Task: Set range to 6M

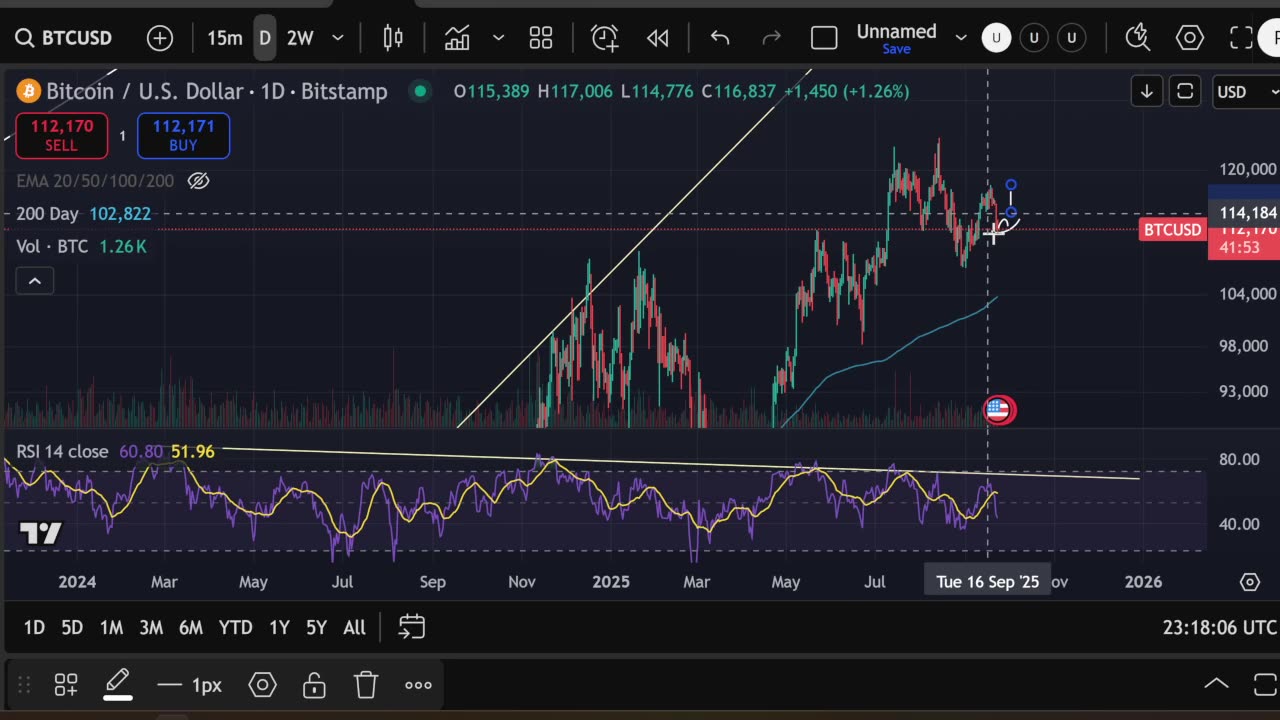Action: coord(191,627)
